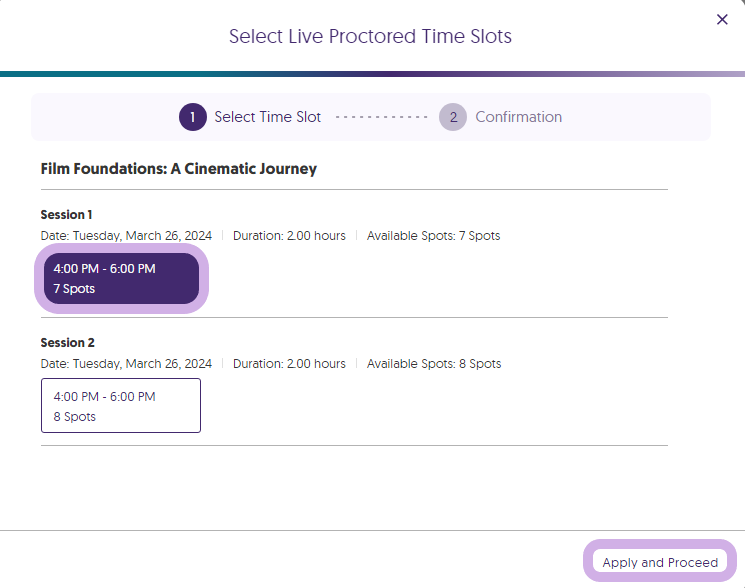Screen dimensions: 745x588
Task: Click the Select Live Proctored Time Slots title
Action: pos(370,37)
